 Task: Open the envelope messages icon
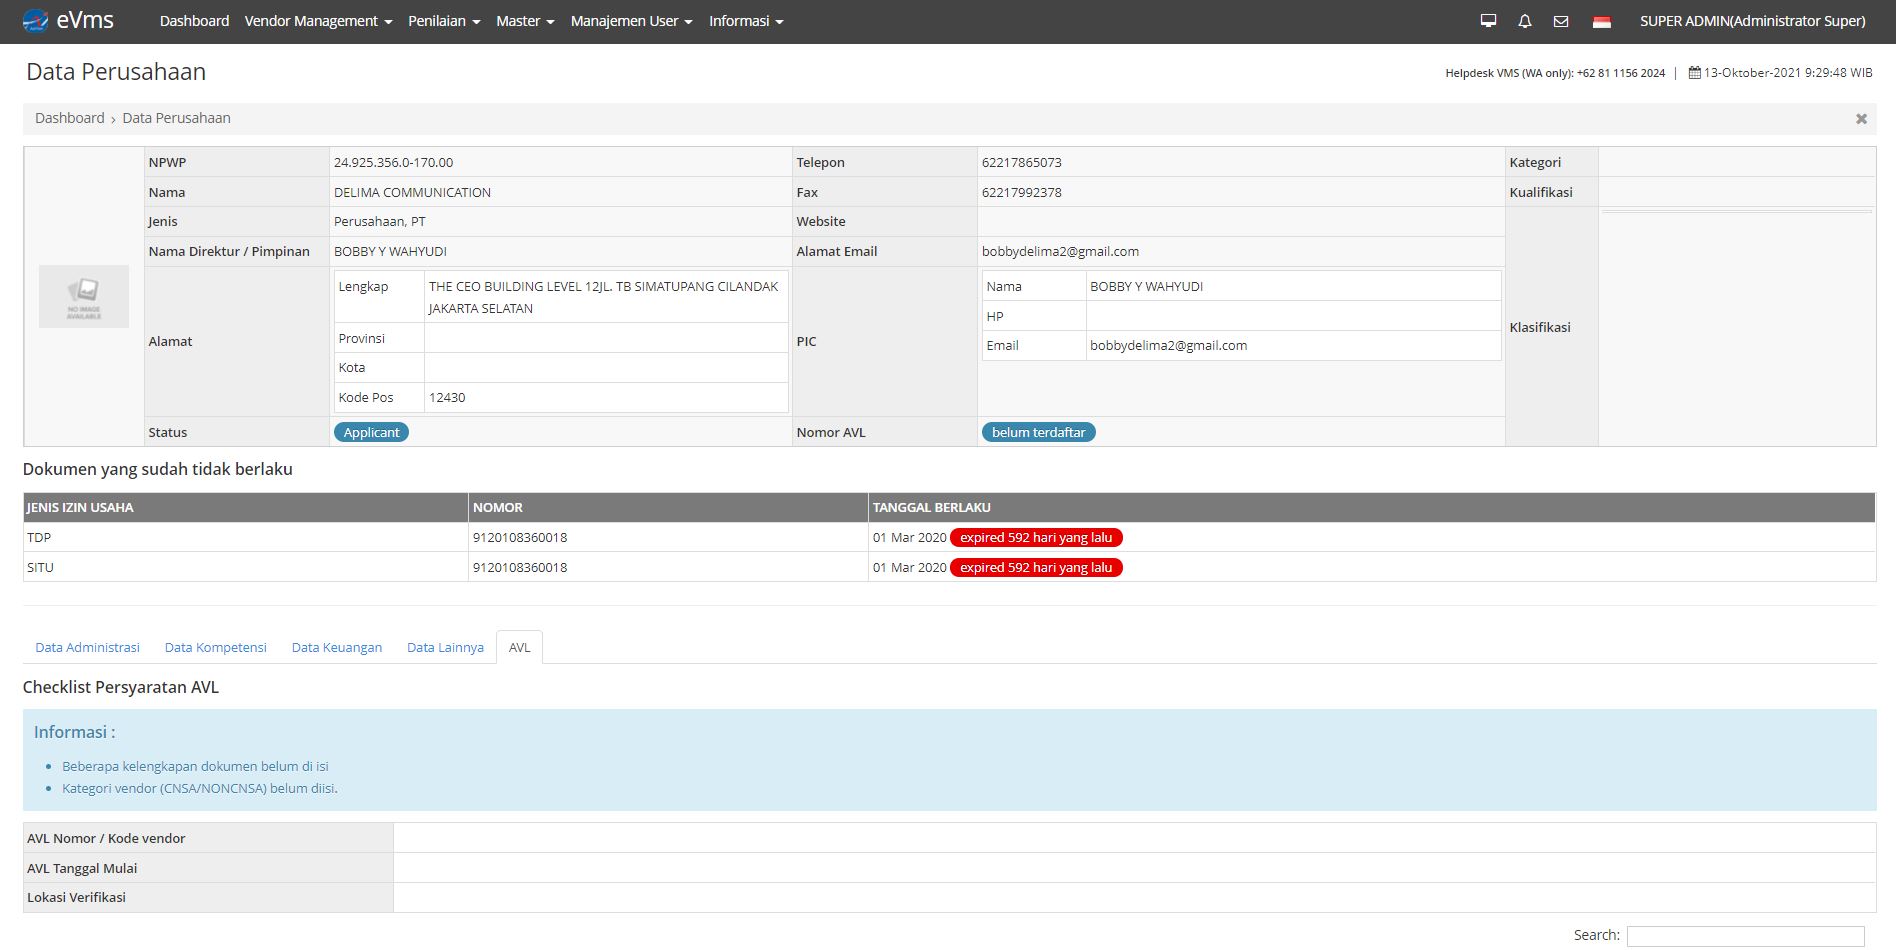[x=1561, y=20]
